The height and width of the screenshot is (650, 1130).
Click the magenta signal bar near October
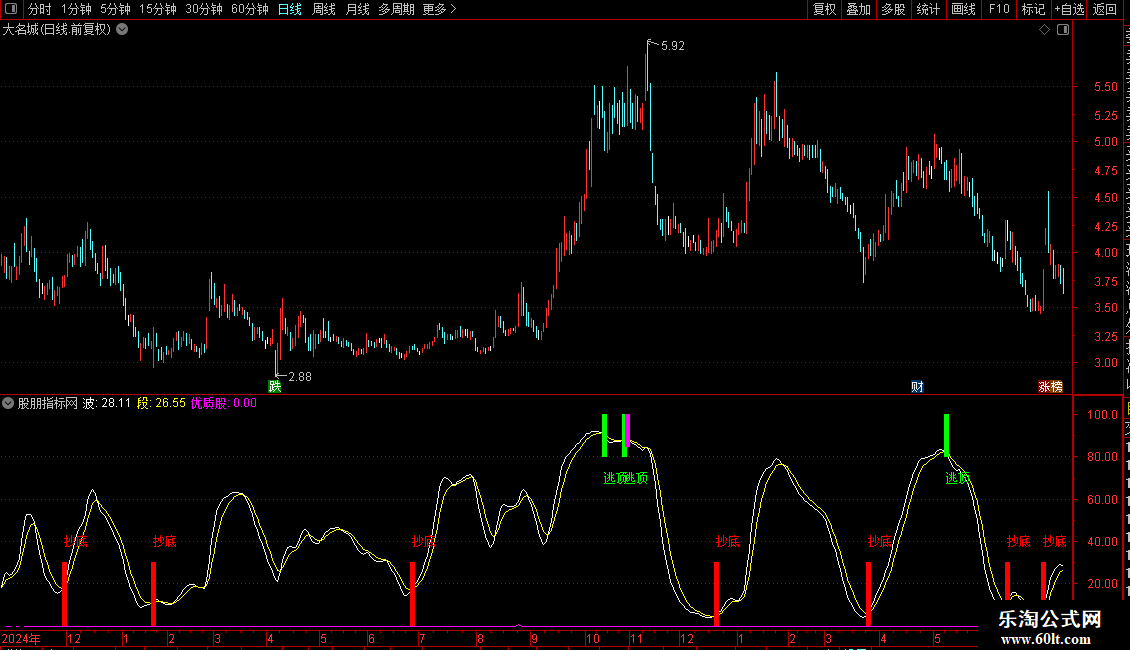click(x=628, y=430)
